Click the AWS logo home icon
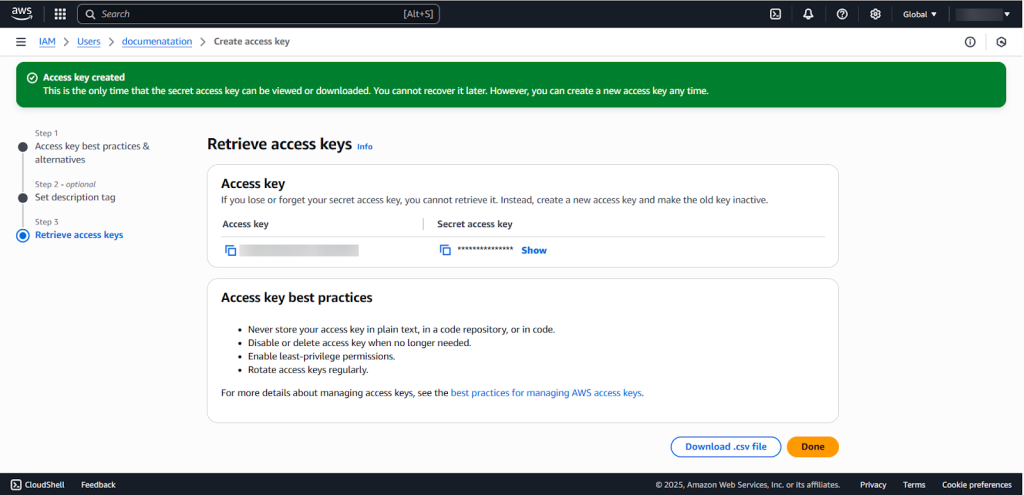This screenshot has height=495, width=1024. [x=22, y=14]
